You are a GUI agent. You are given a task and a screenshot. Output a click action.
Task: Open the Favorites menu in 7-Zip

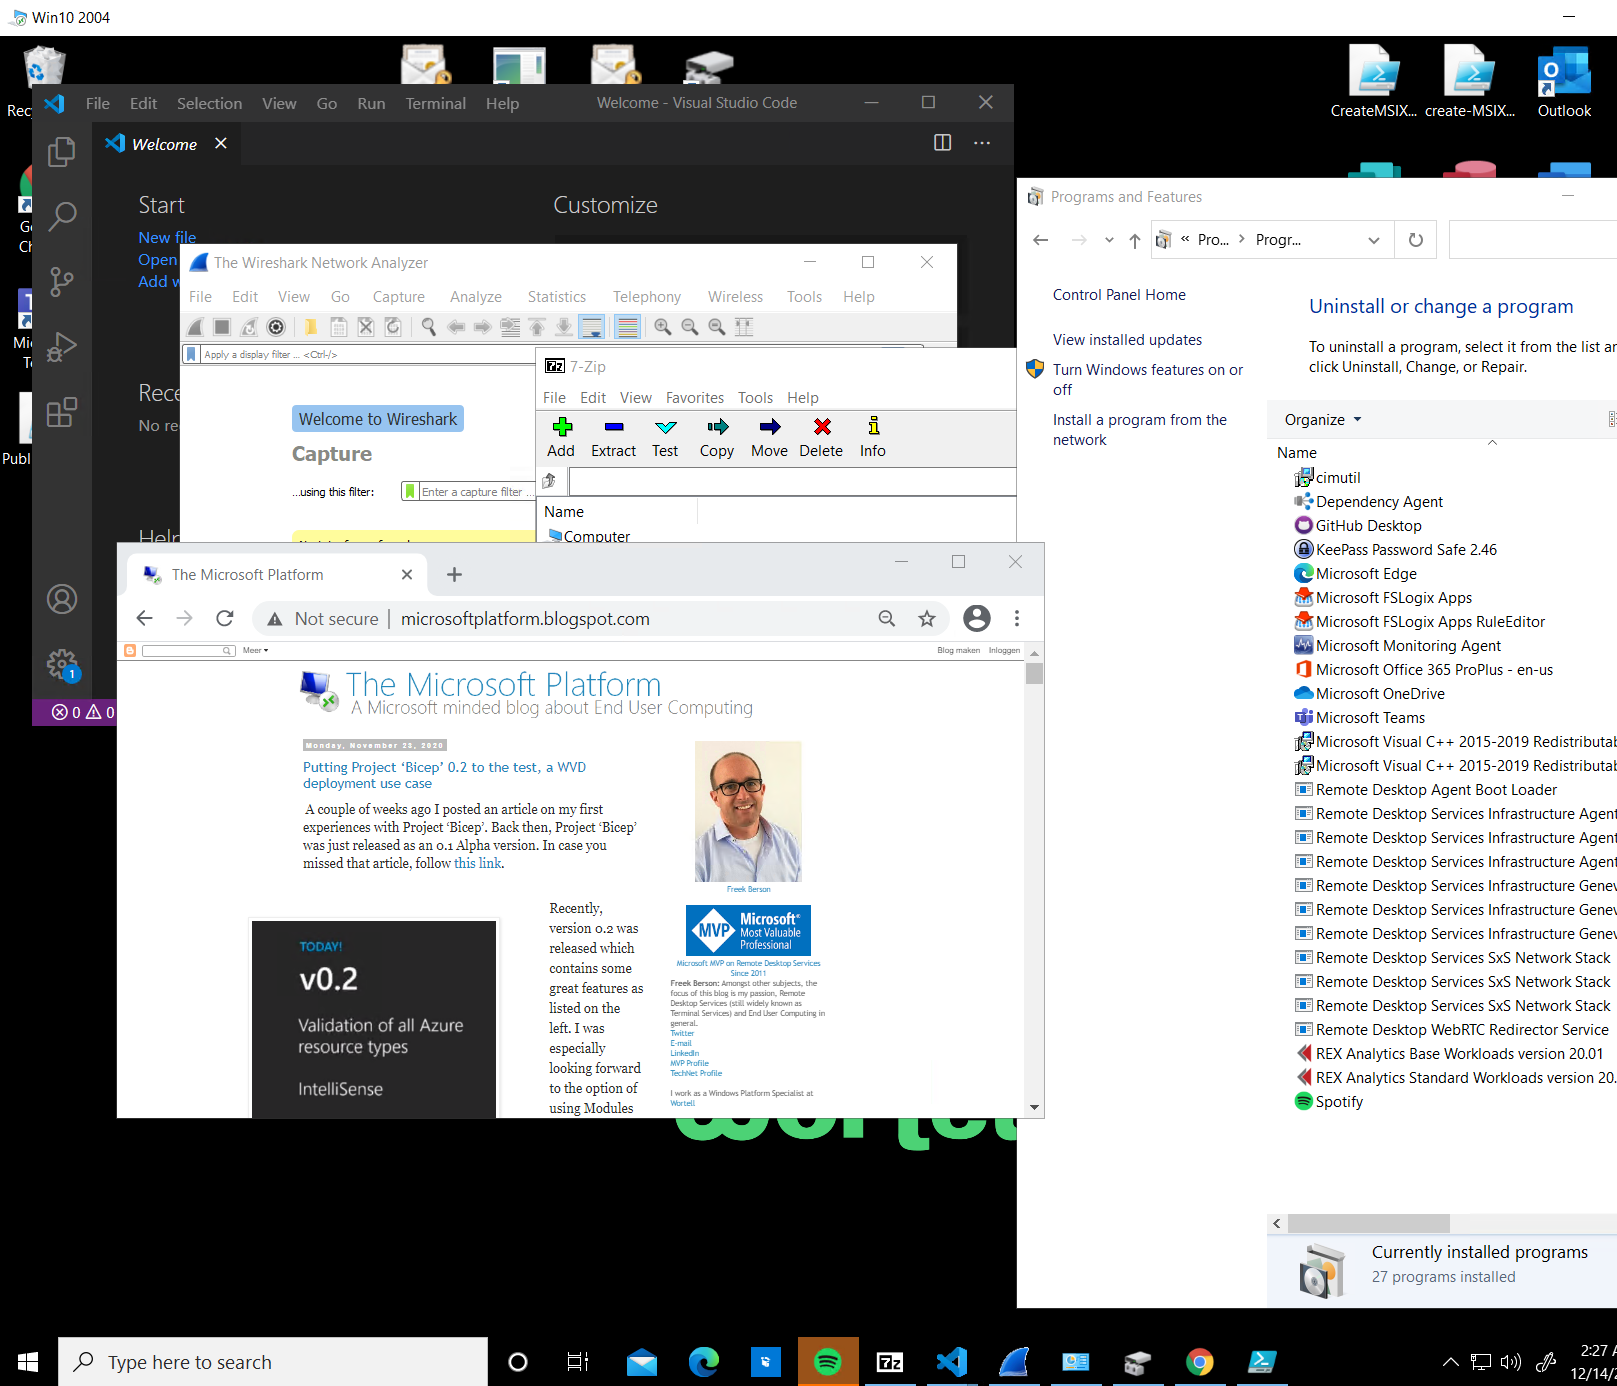point(695,398)
